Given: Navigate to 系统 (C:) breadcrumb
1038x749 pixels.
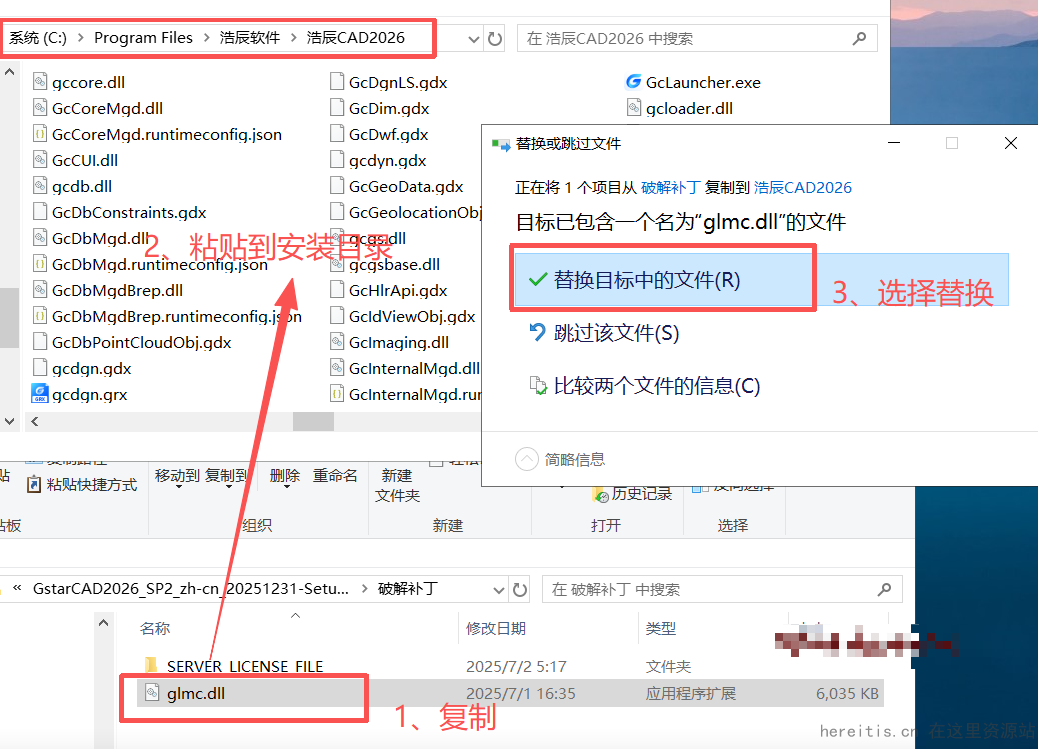Looking at the screenshot, I should 38,38.
